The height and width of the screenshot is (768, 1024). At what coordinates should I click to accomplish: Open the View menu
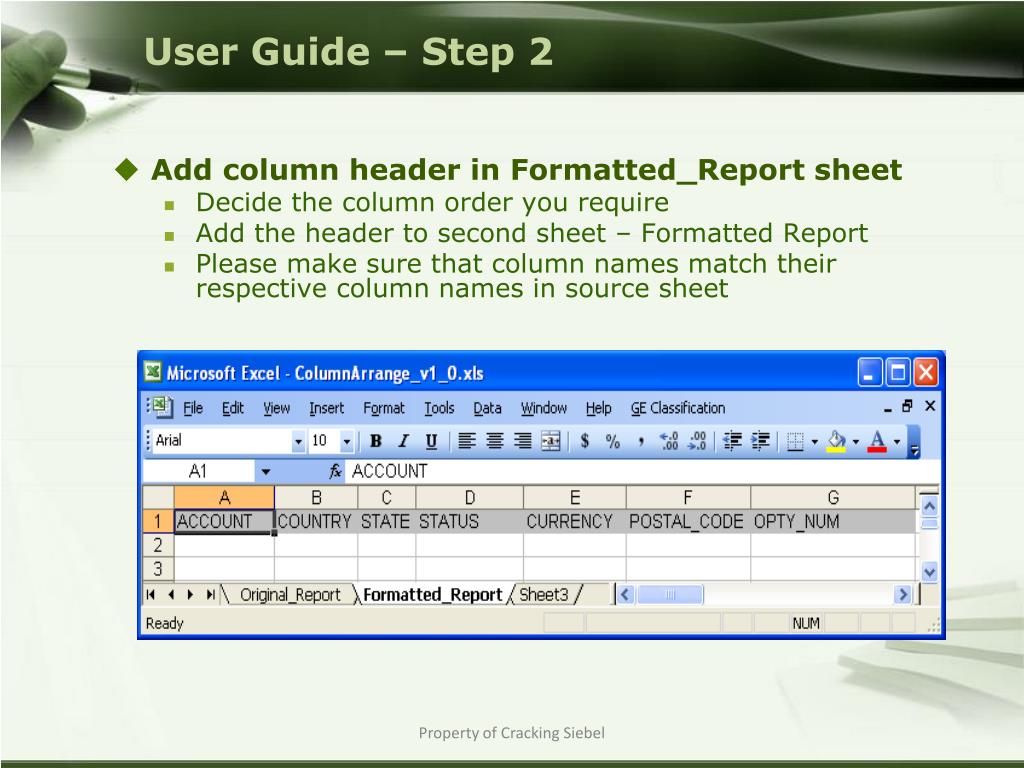(276, 408)
